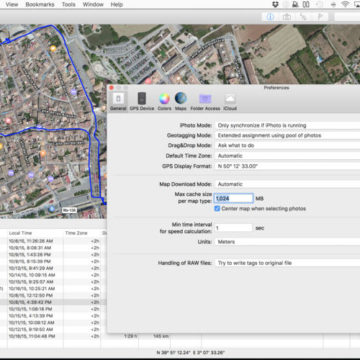Open the Map Download Mode dropdown

click(287, 184)
